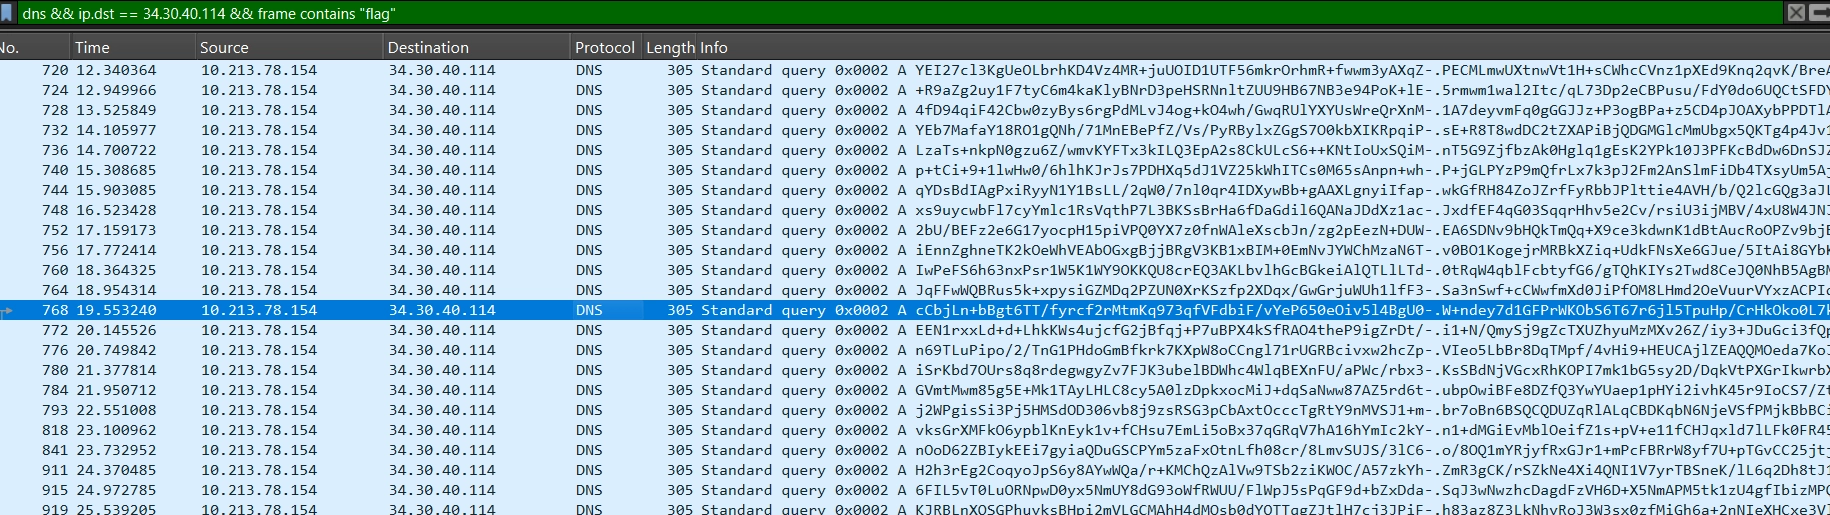This screenshot has width=1830, height=515.
Task: Clear the display filter with X button
Action: pos(1796,12)
